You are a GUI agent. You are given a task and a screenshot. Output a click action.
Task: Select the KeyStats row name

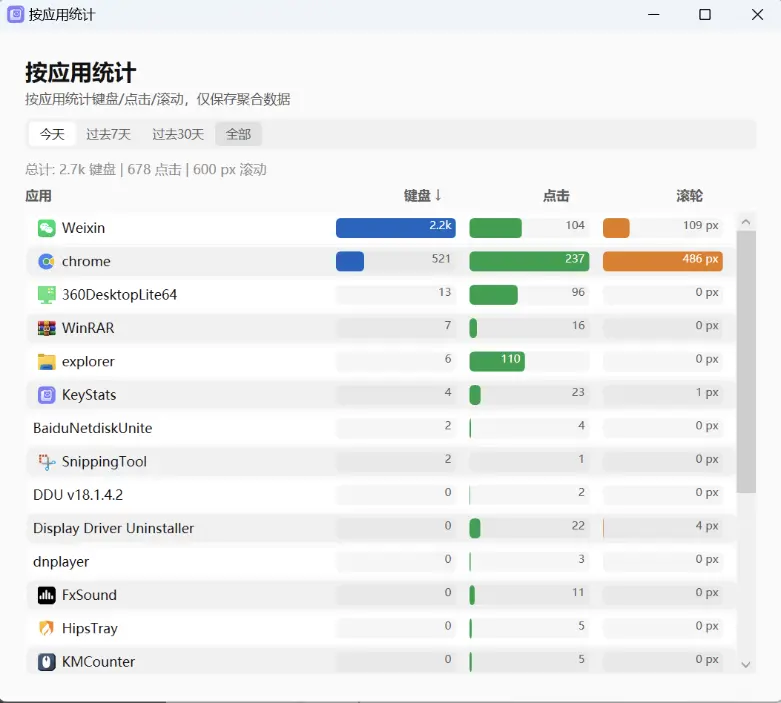pyautogui.click(x=89, y=395)
